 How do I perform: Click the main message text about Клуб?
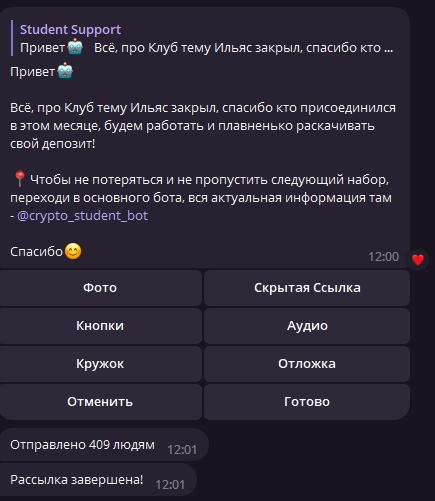[203, 126]
